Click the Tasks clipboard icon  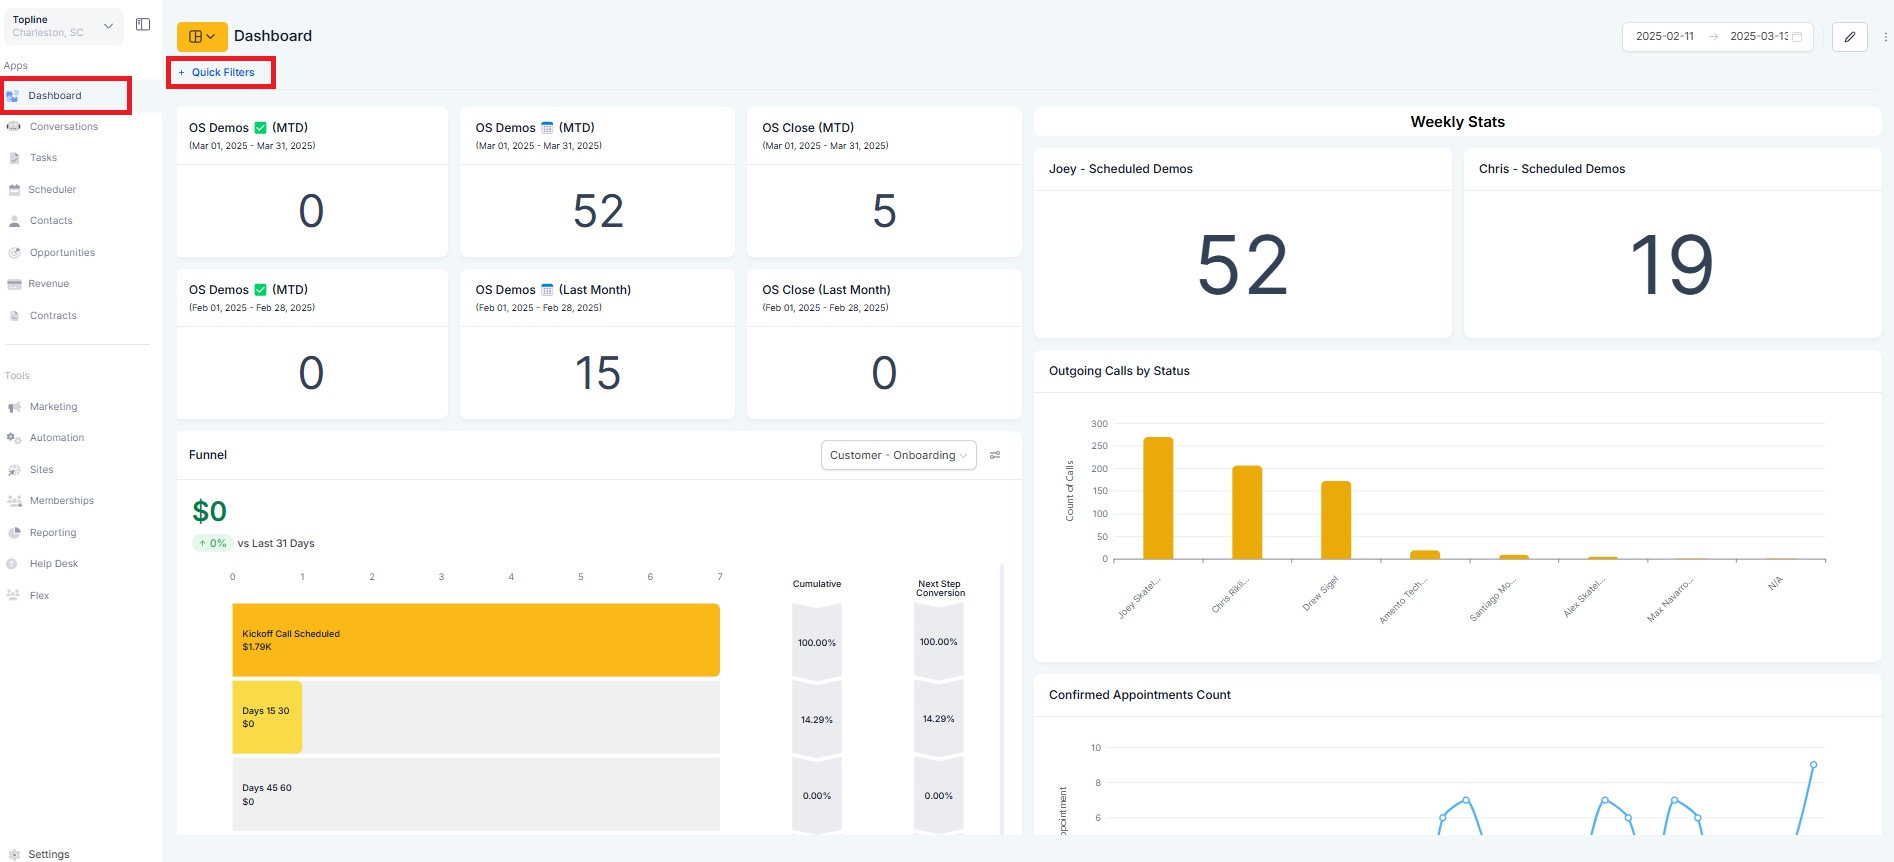click(14, 158)
